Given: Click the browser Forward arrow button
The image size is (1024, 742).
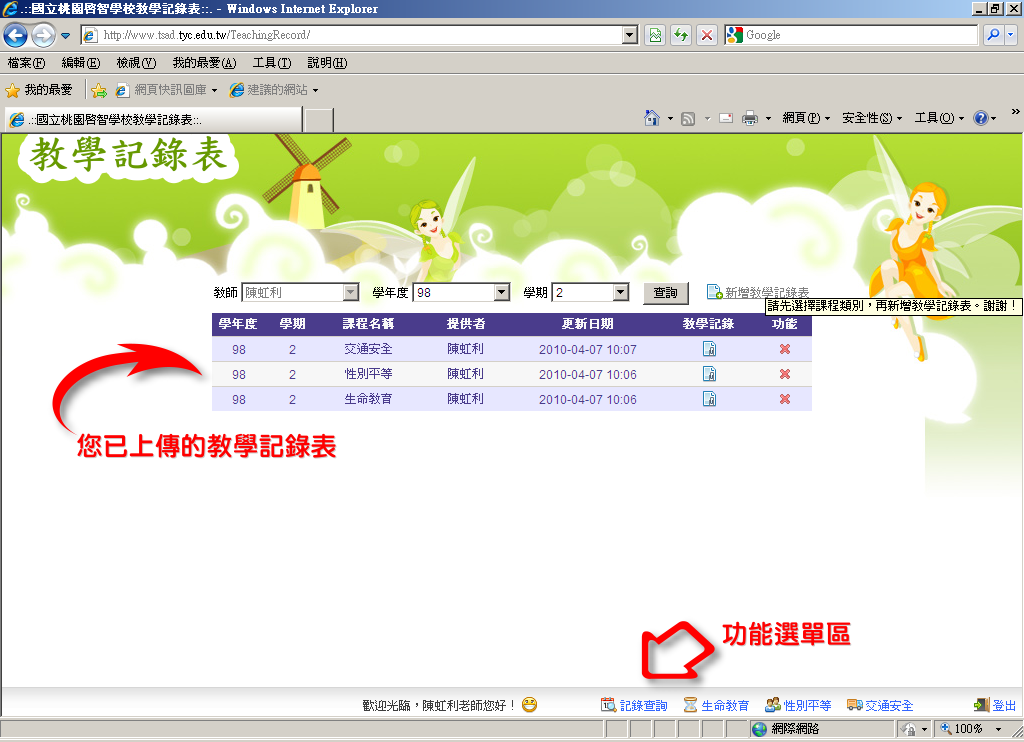Looking at the screenshot, I should coord(44,35).
